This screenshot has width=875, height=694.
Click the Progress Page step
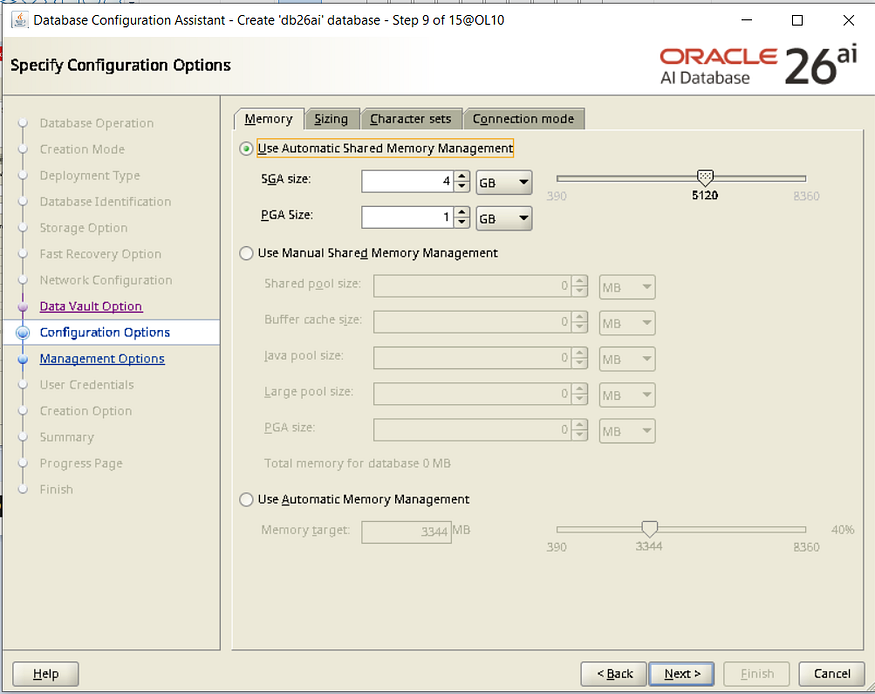[x=81, y=464]
